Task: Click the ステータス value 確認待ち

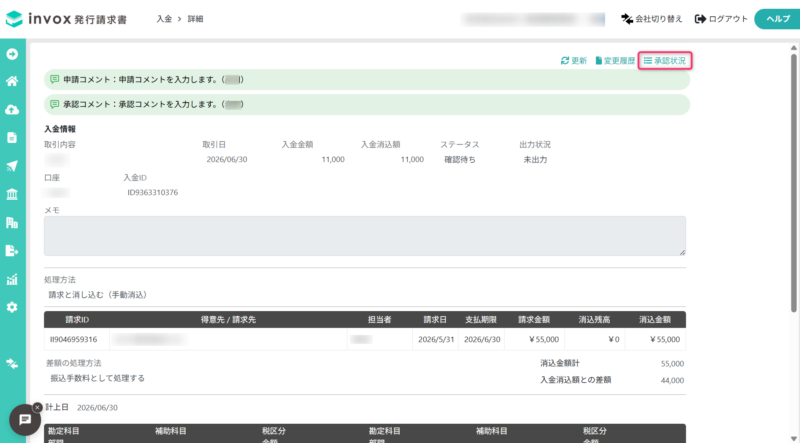Action: [460, 159]
